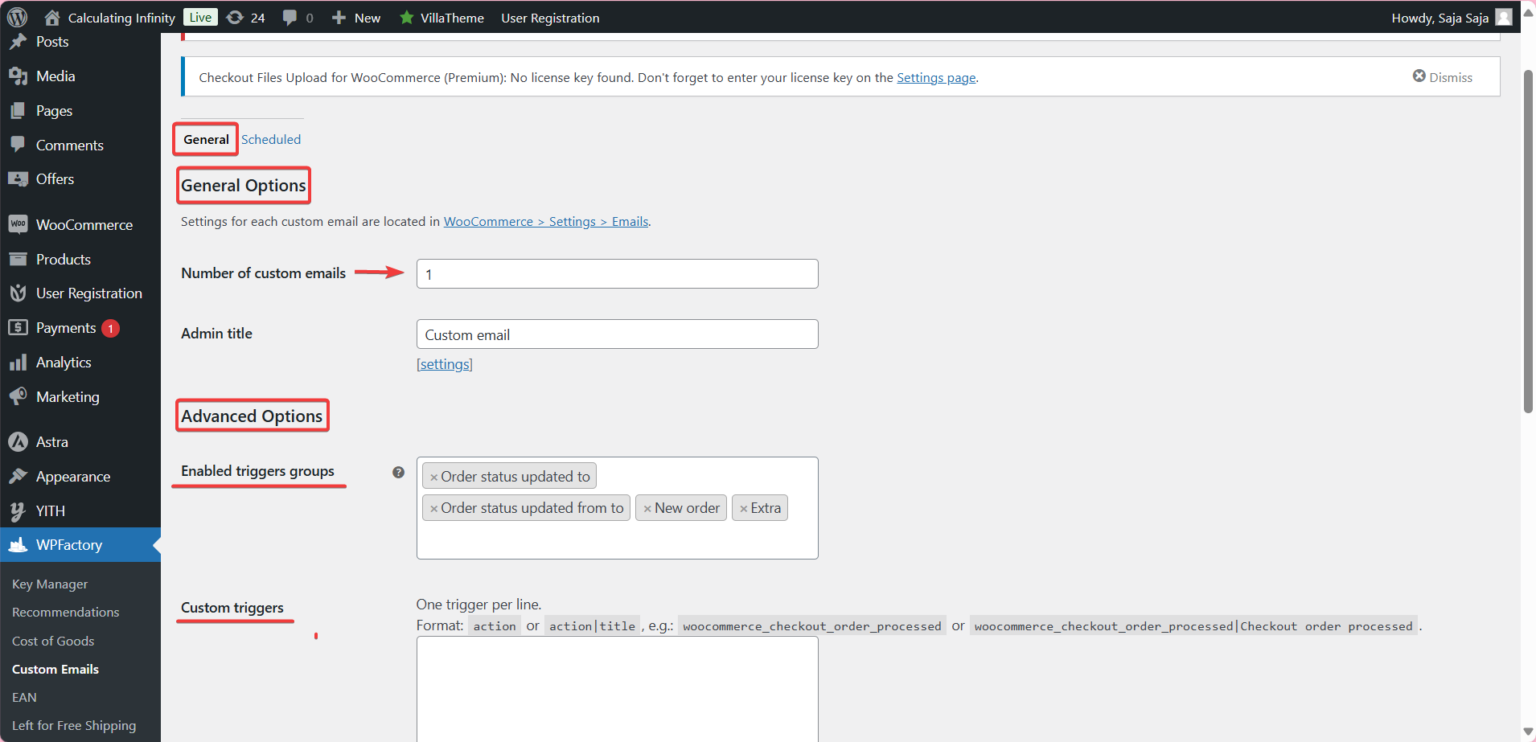Open Astra theme menu in sidebar
1536x742 pixels.
pyautogui.click(x=52, y=442)
